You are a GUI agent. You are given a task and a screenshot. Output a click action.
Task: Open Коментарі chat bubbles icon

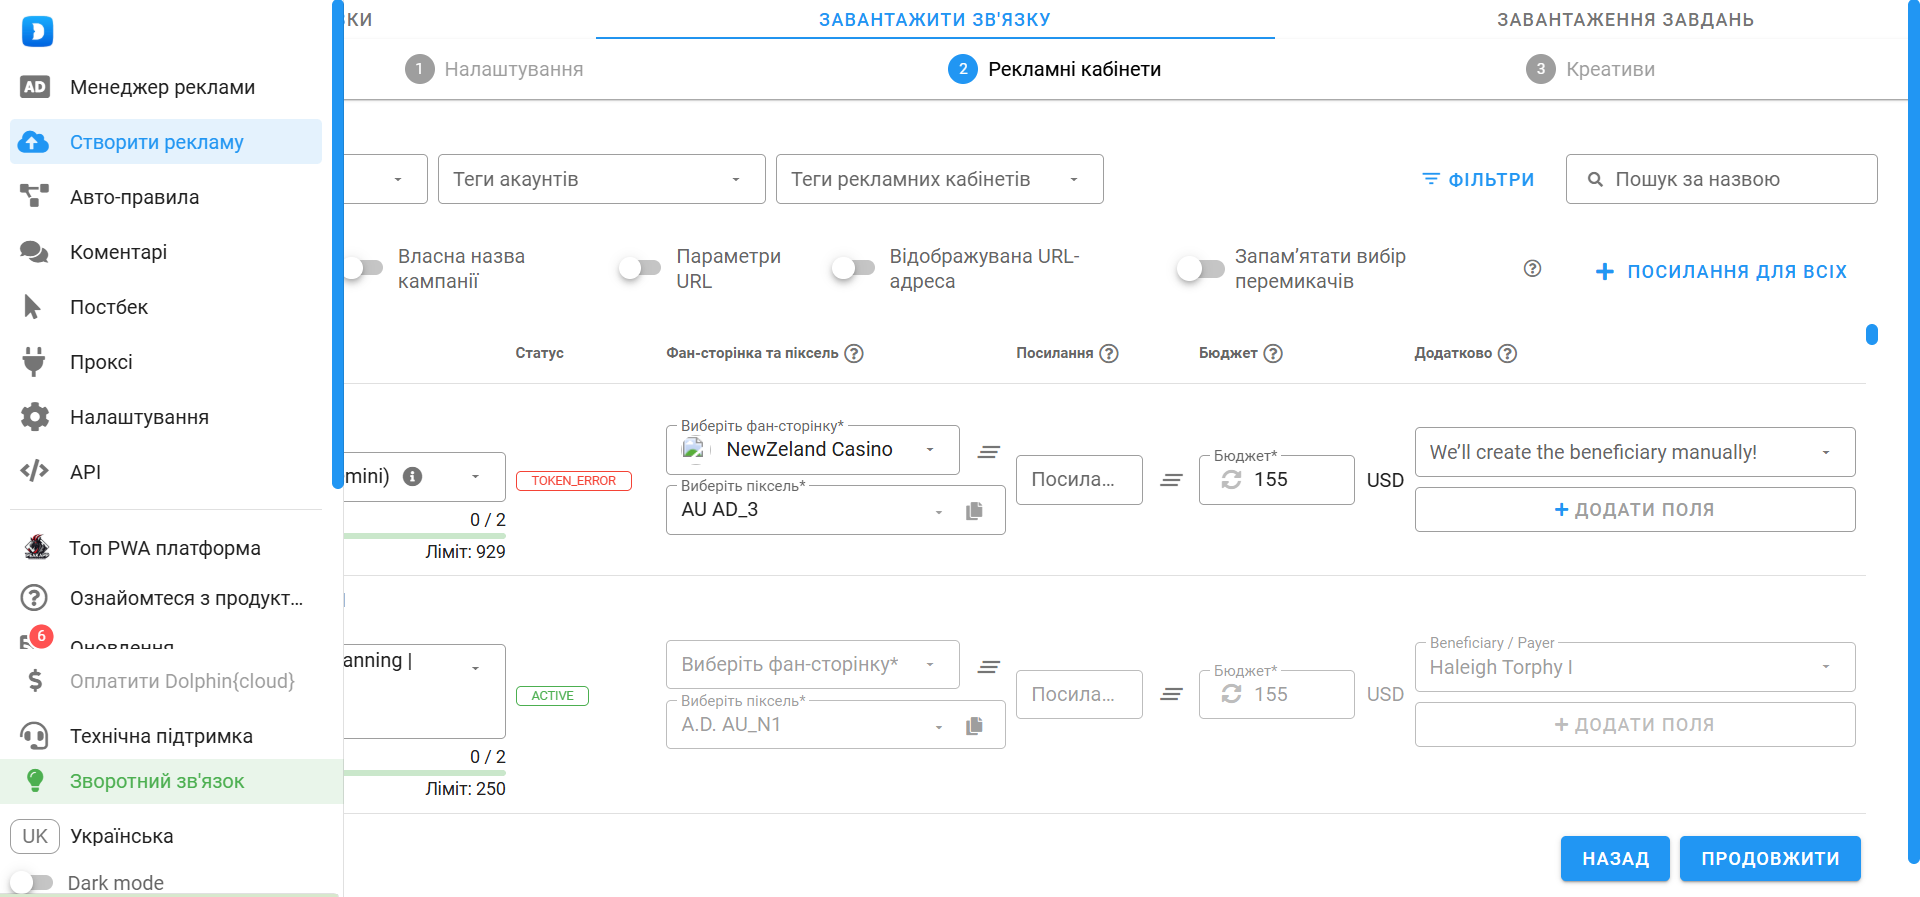tap(34, 252)
